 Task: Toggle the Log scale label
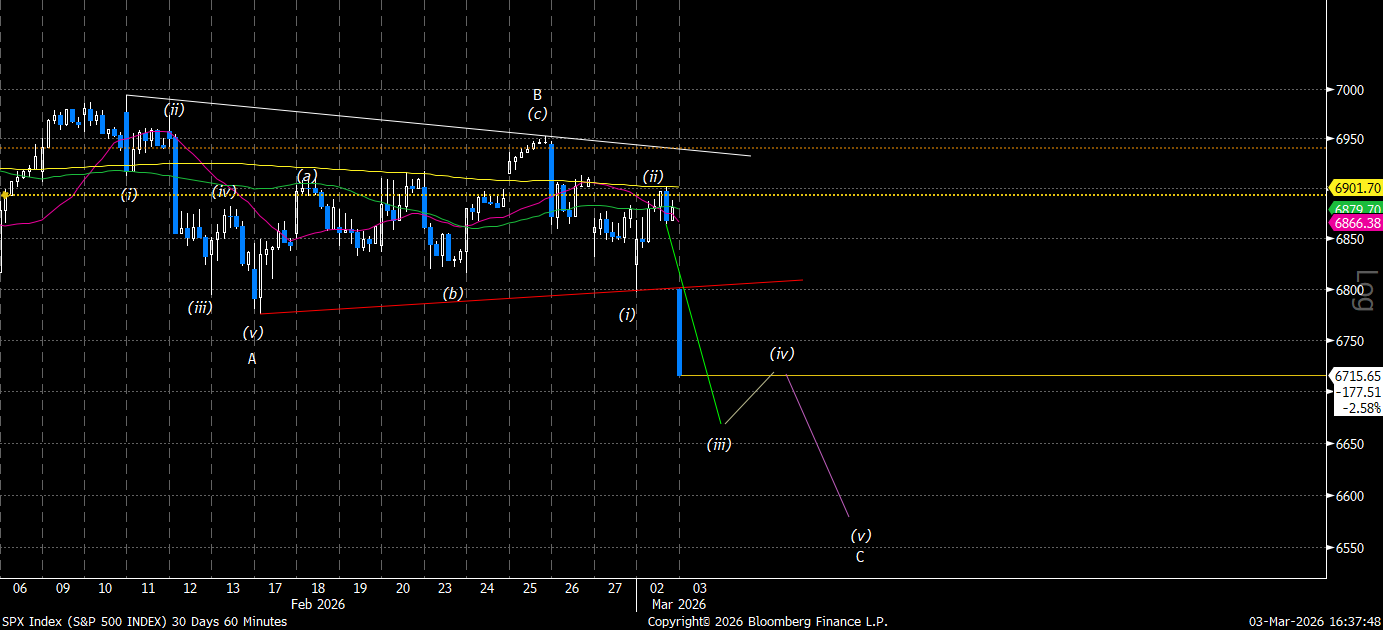[1366, 290]
